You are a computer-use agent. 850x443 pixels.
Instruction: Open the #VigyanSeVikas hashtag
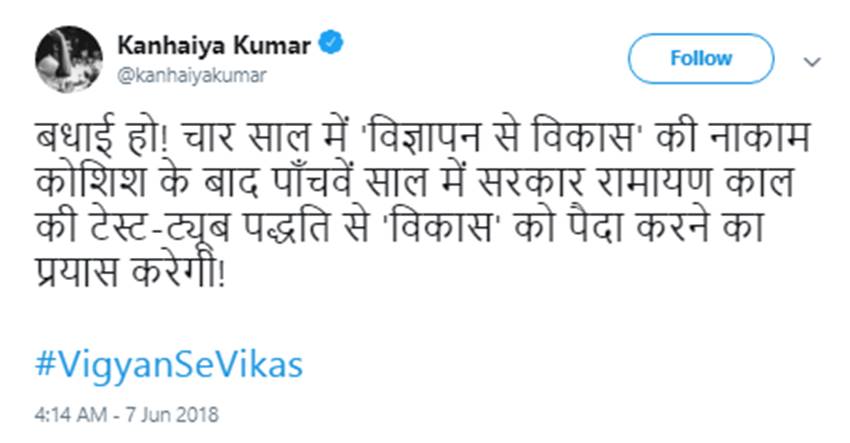tap(168, 364)
